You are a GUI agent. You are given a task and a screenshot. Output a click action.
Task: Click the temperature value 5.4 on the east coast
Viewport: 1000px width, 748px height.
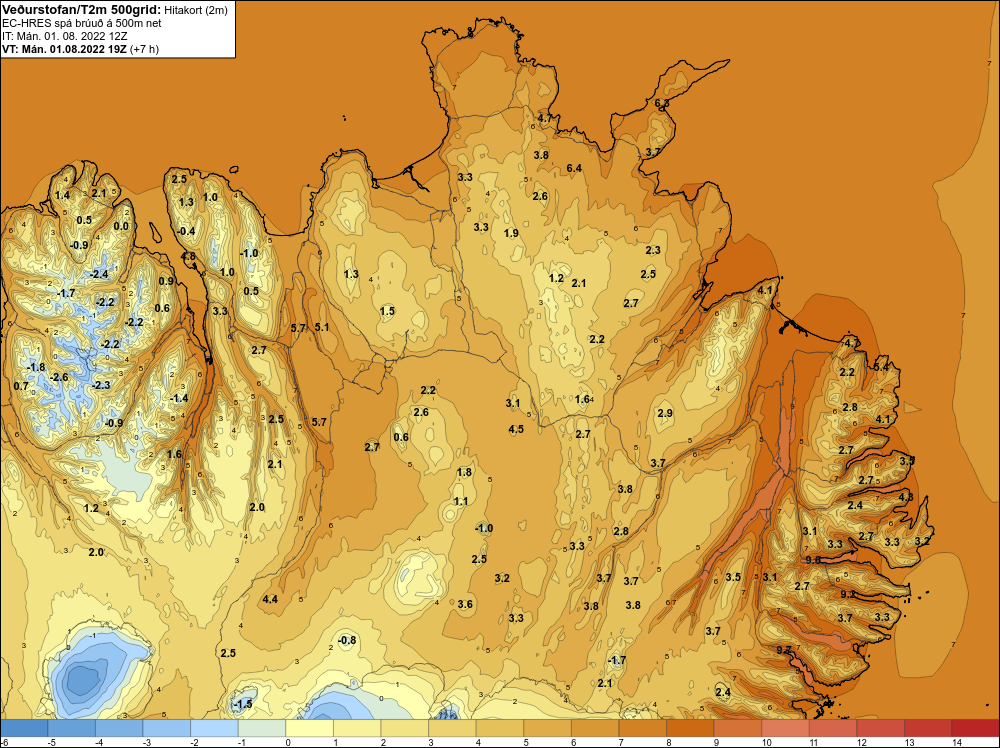(x=881, y=367)
